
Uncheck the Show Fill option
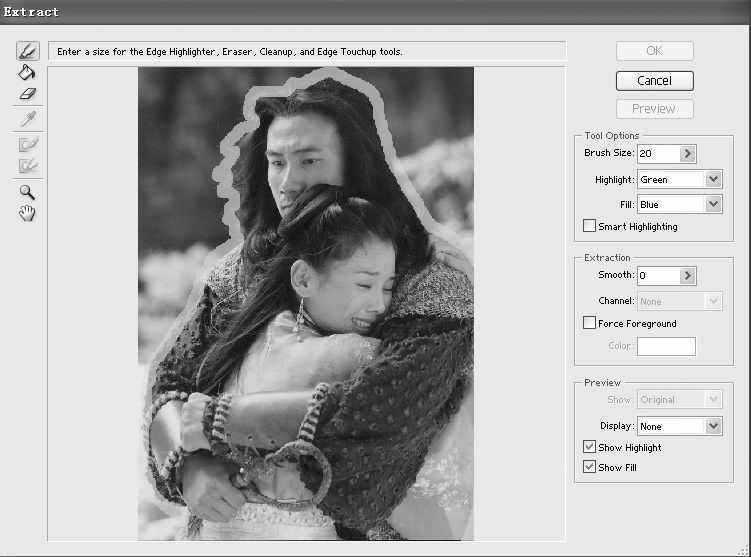pos(590,468)
